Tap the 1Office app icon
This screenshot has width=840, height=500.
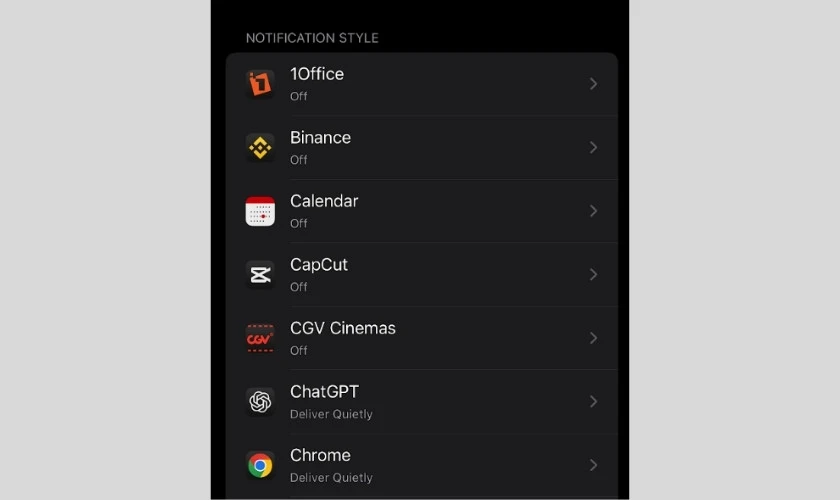[x=260, y=84]
